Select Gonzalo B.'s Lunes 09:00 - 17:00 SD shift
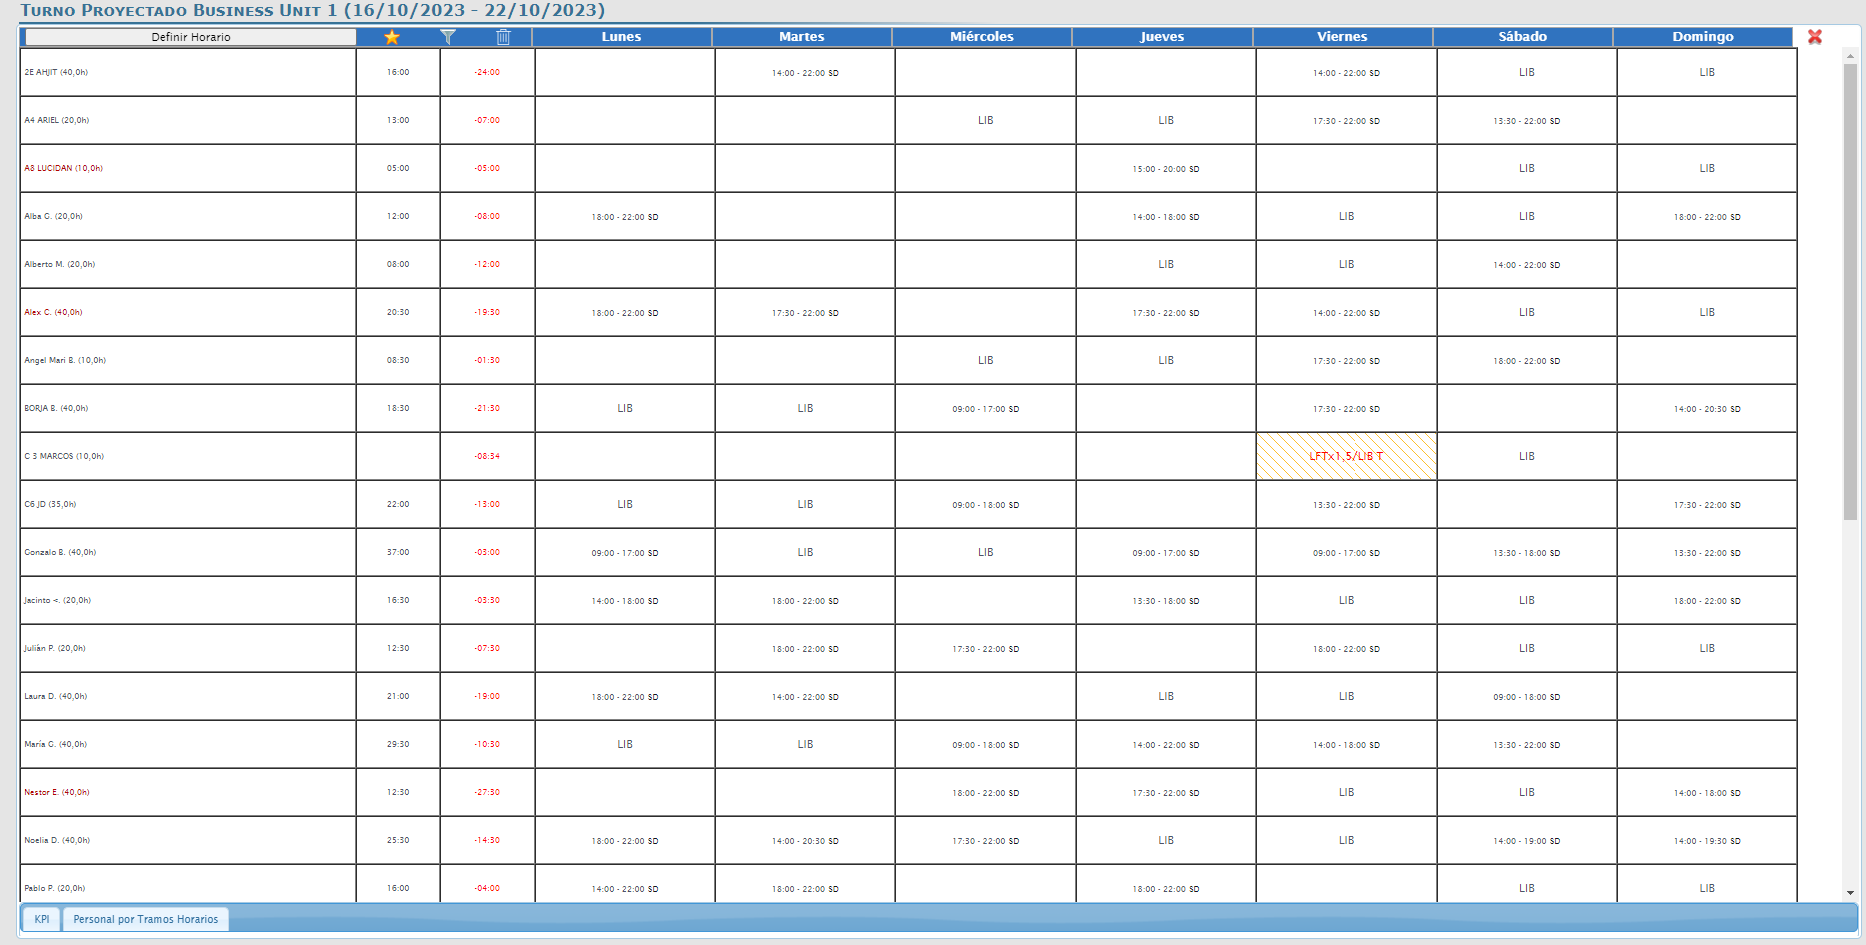Screen dimensions: 1866x945 pyautogui.click(x=623, y=552)
